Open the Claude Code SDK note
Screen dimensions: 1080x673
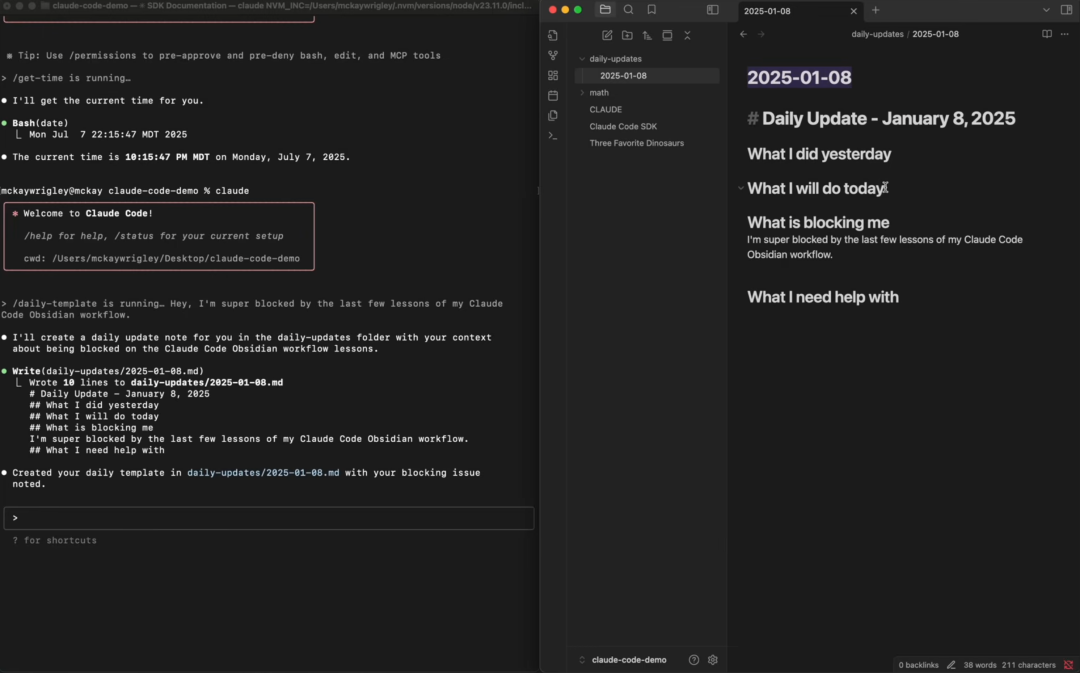(x=623, y=126)
